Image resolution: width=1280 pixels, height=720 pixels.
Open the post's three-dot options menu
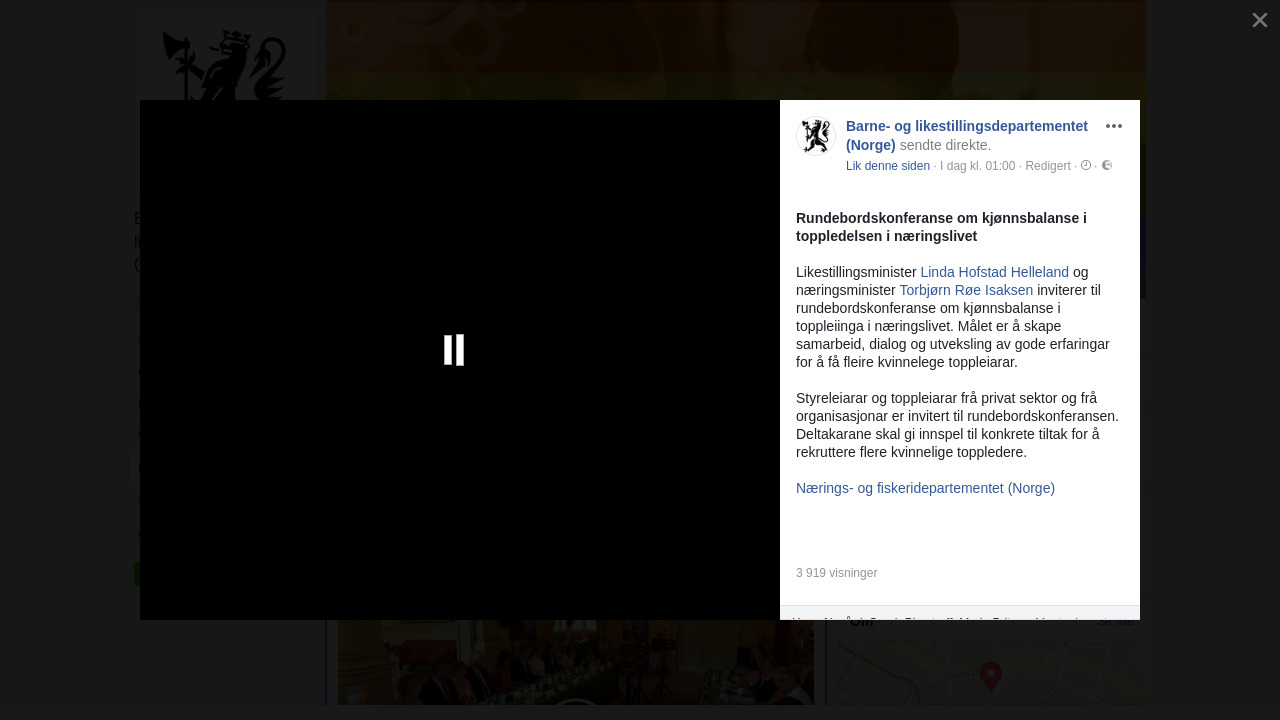click(1113, 126)
